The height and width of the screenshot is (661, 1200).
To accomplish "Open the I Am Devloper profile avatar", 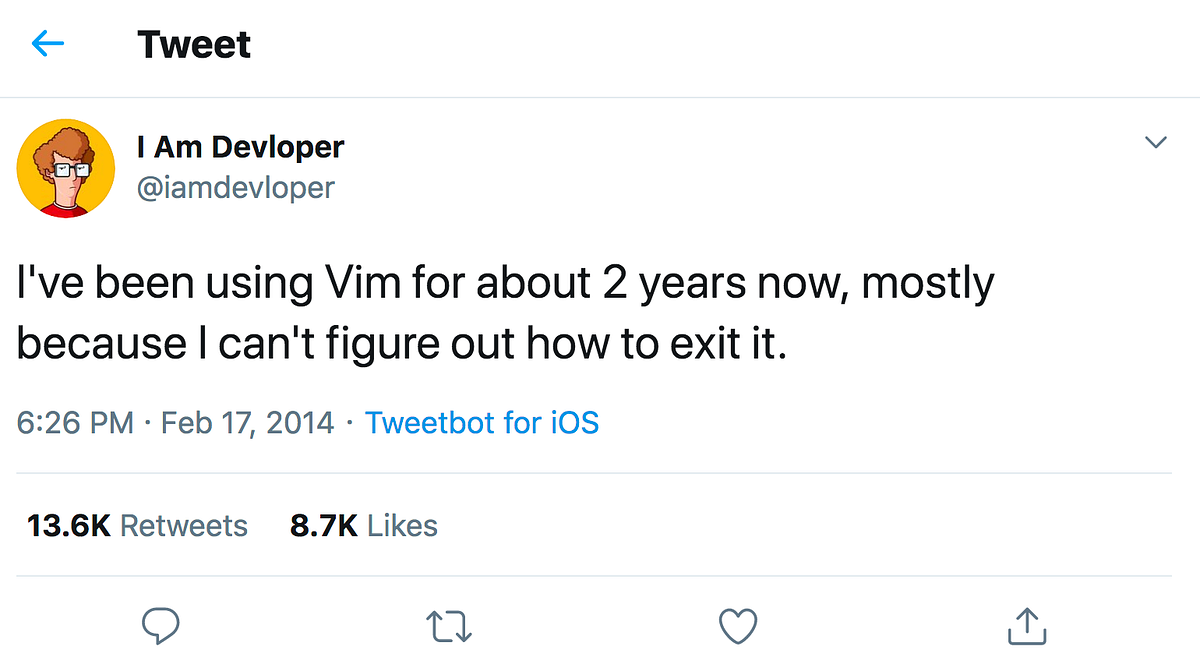I will 66,167.
